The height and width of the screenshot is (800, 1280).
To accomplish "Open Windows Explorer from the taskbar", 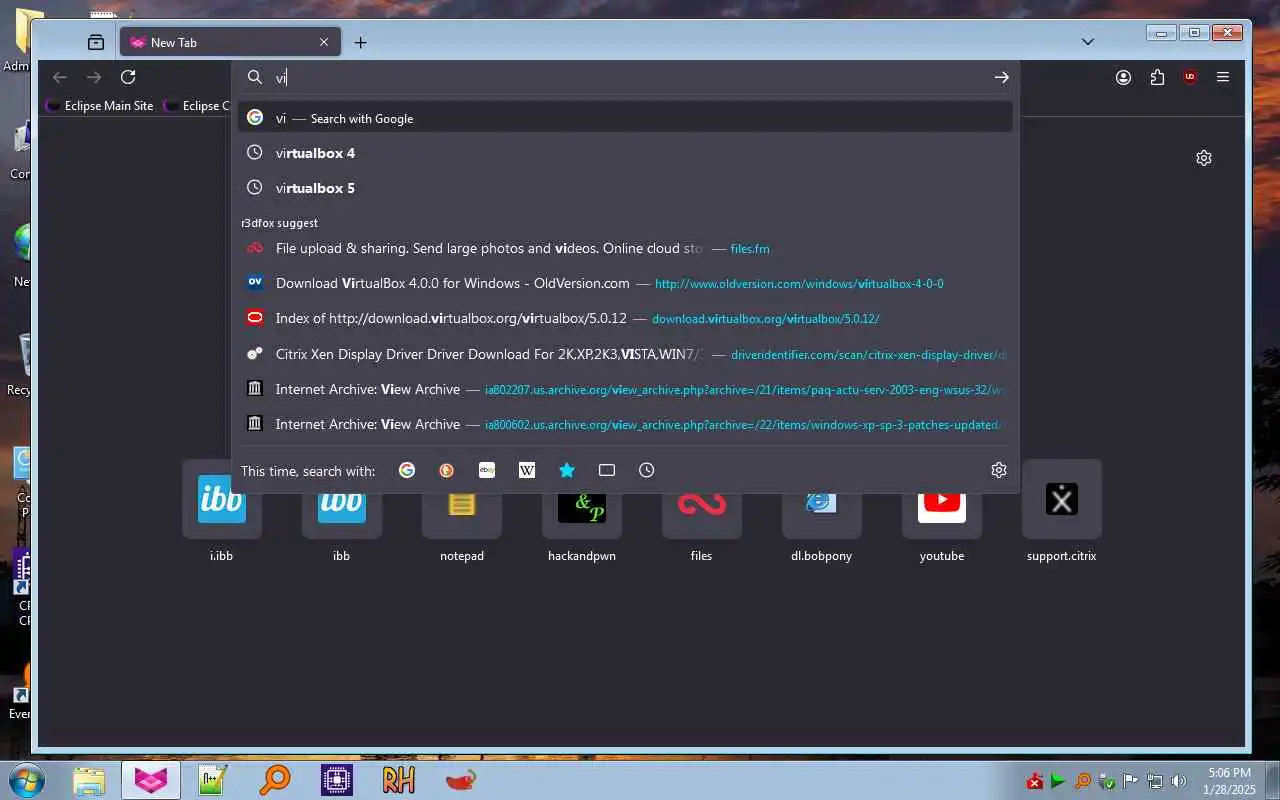I will [89, 780].
